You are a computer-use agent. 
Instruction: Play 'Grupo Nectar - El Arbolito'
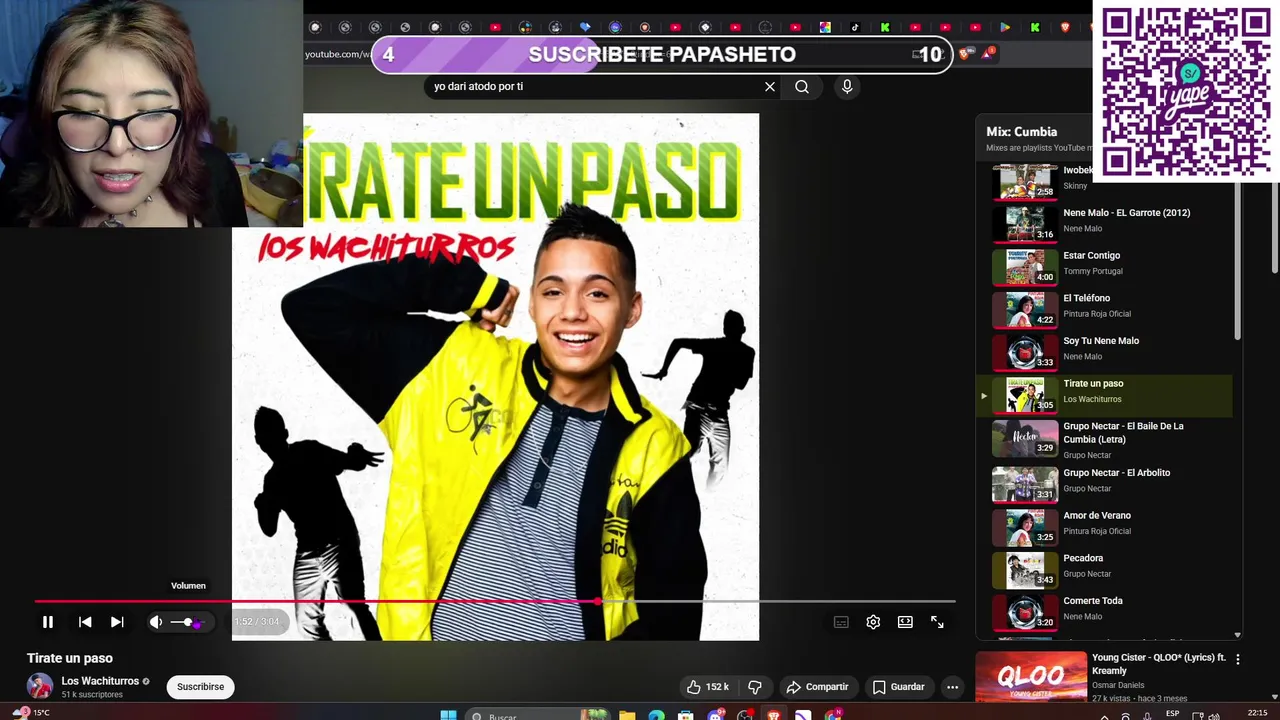click(1104, 484)
